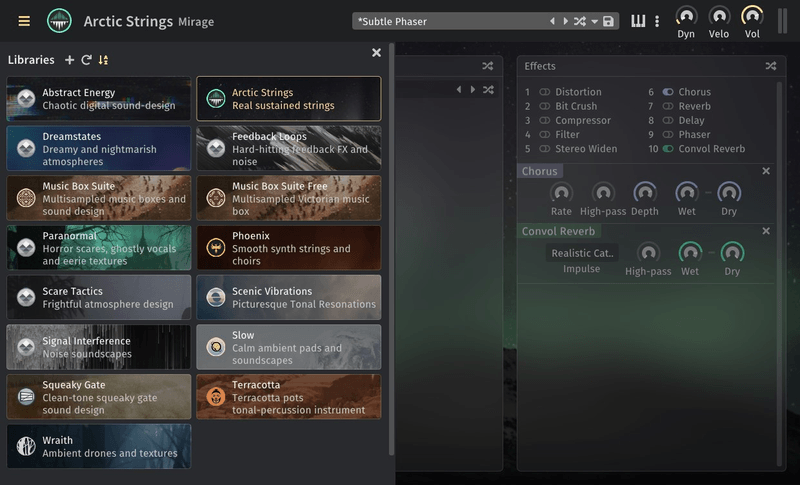
Task: Open the Realistic Cat.. impulse selector
Action: (582, 253)
